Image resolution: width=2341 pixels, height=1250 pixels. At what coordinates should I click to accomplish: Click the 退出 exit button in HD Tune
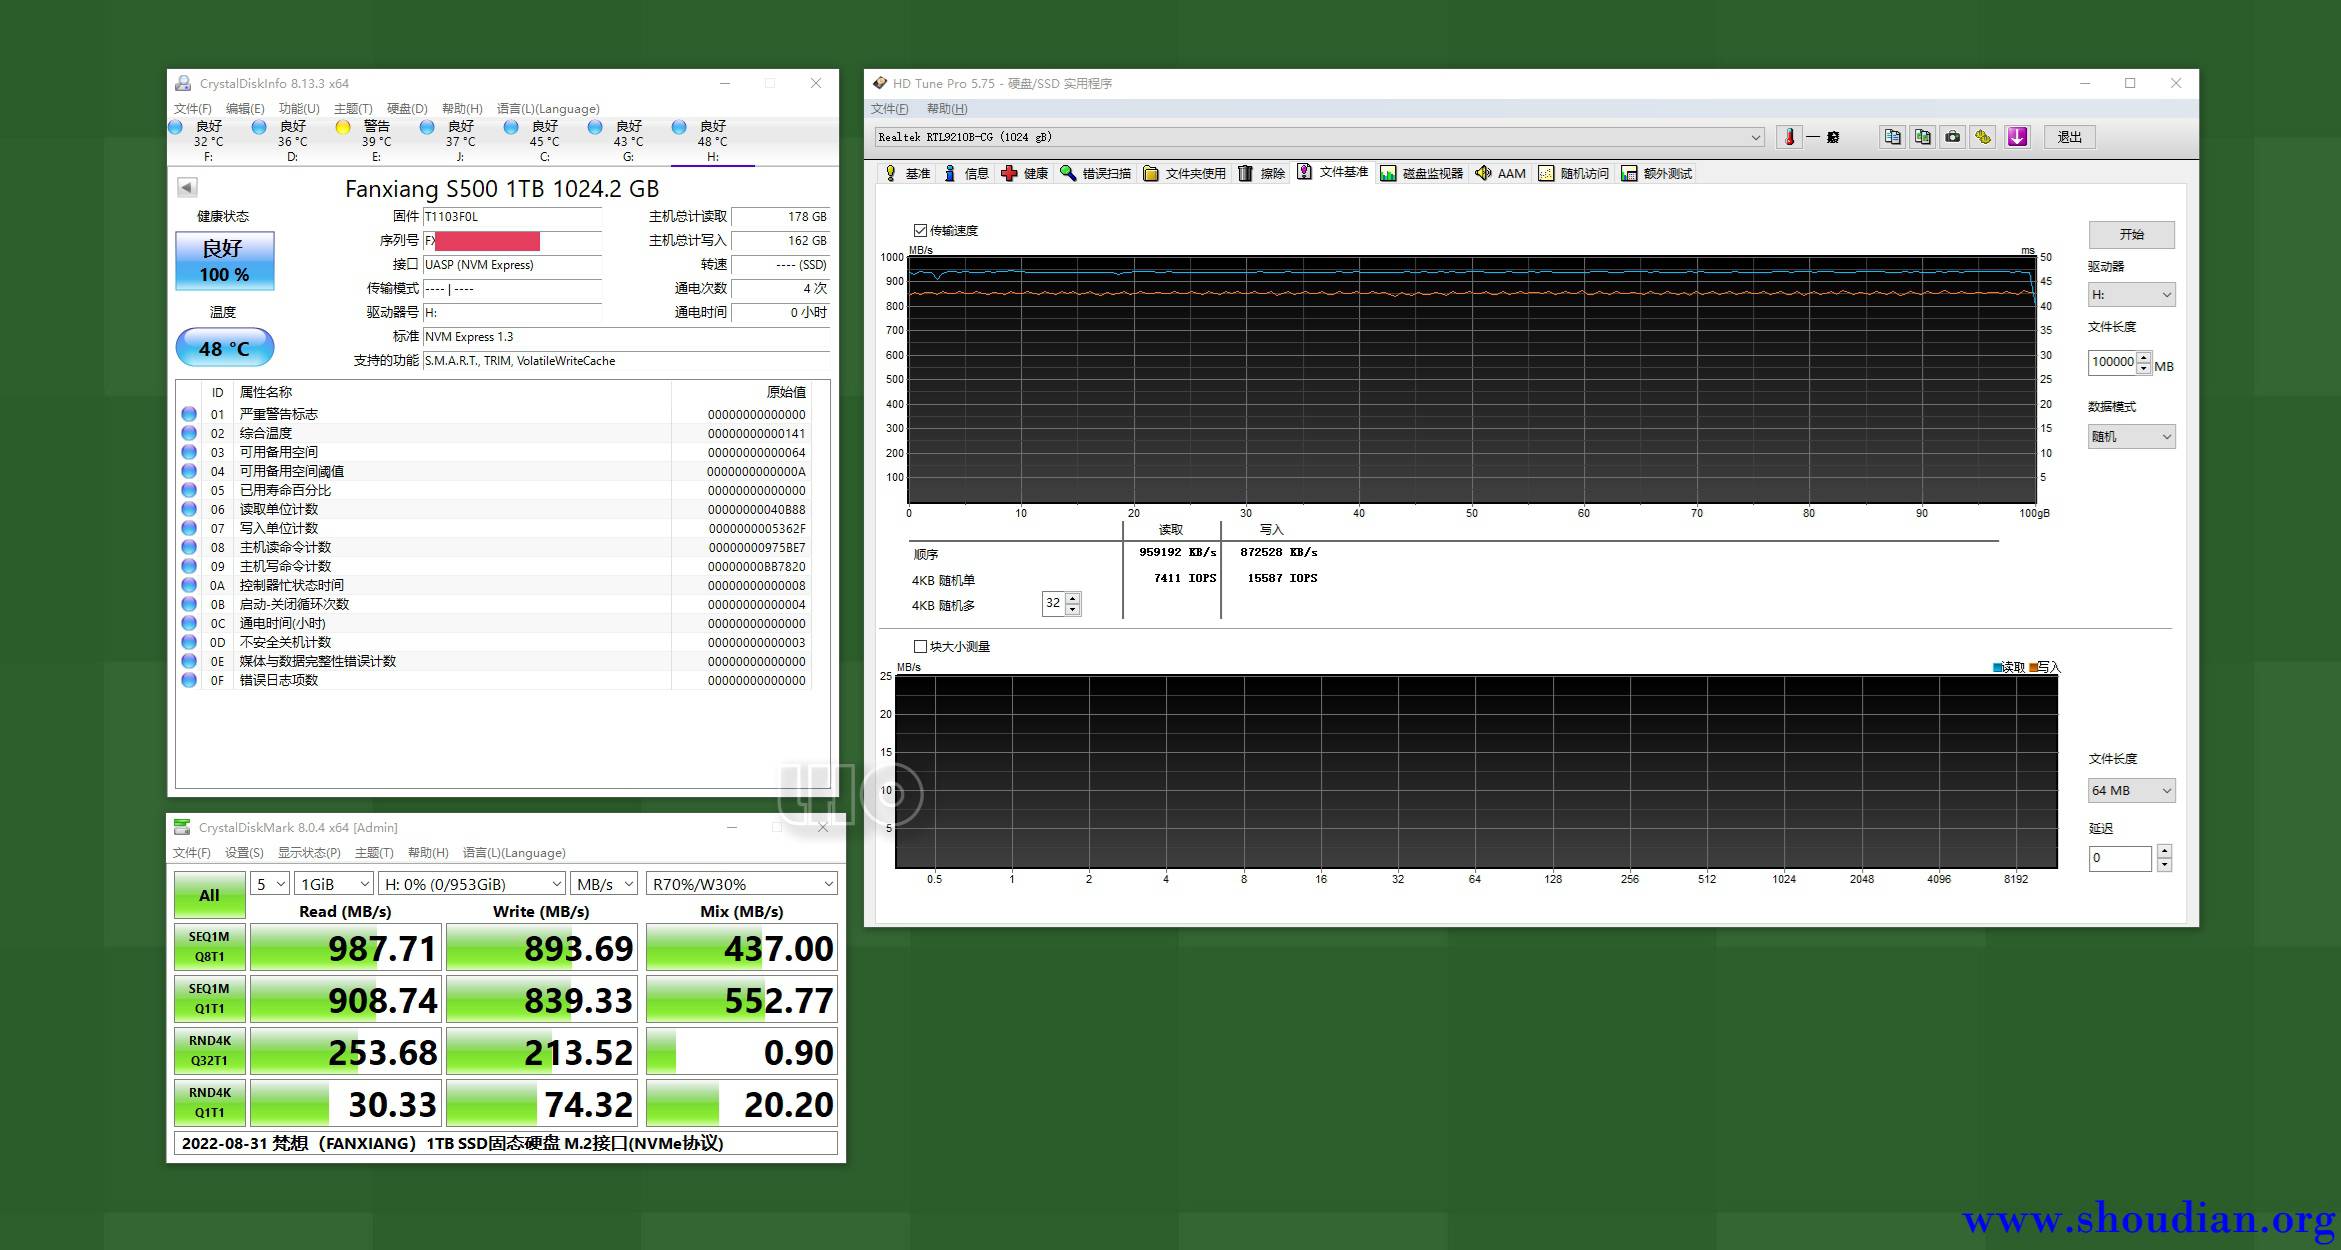pyautogui.click(x=2069, y=137)
